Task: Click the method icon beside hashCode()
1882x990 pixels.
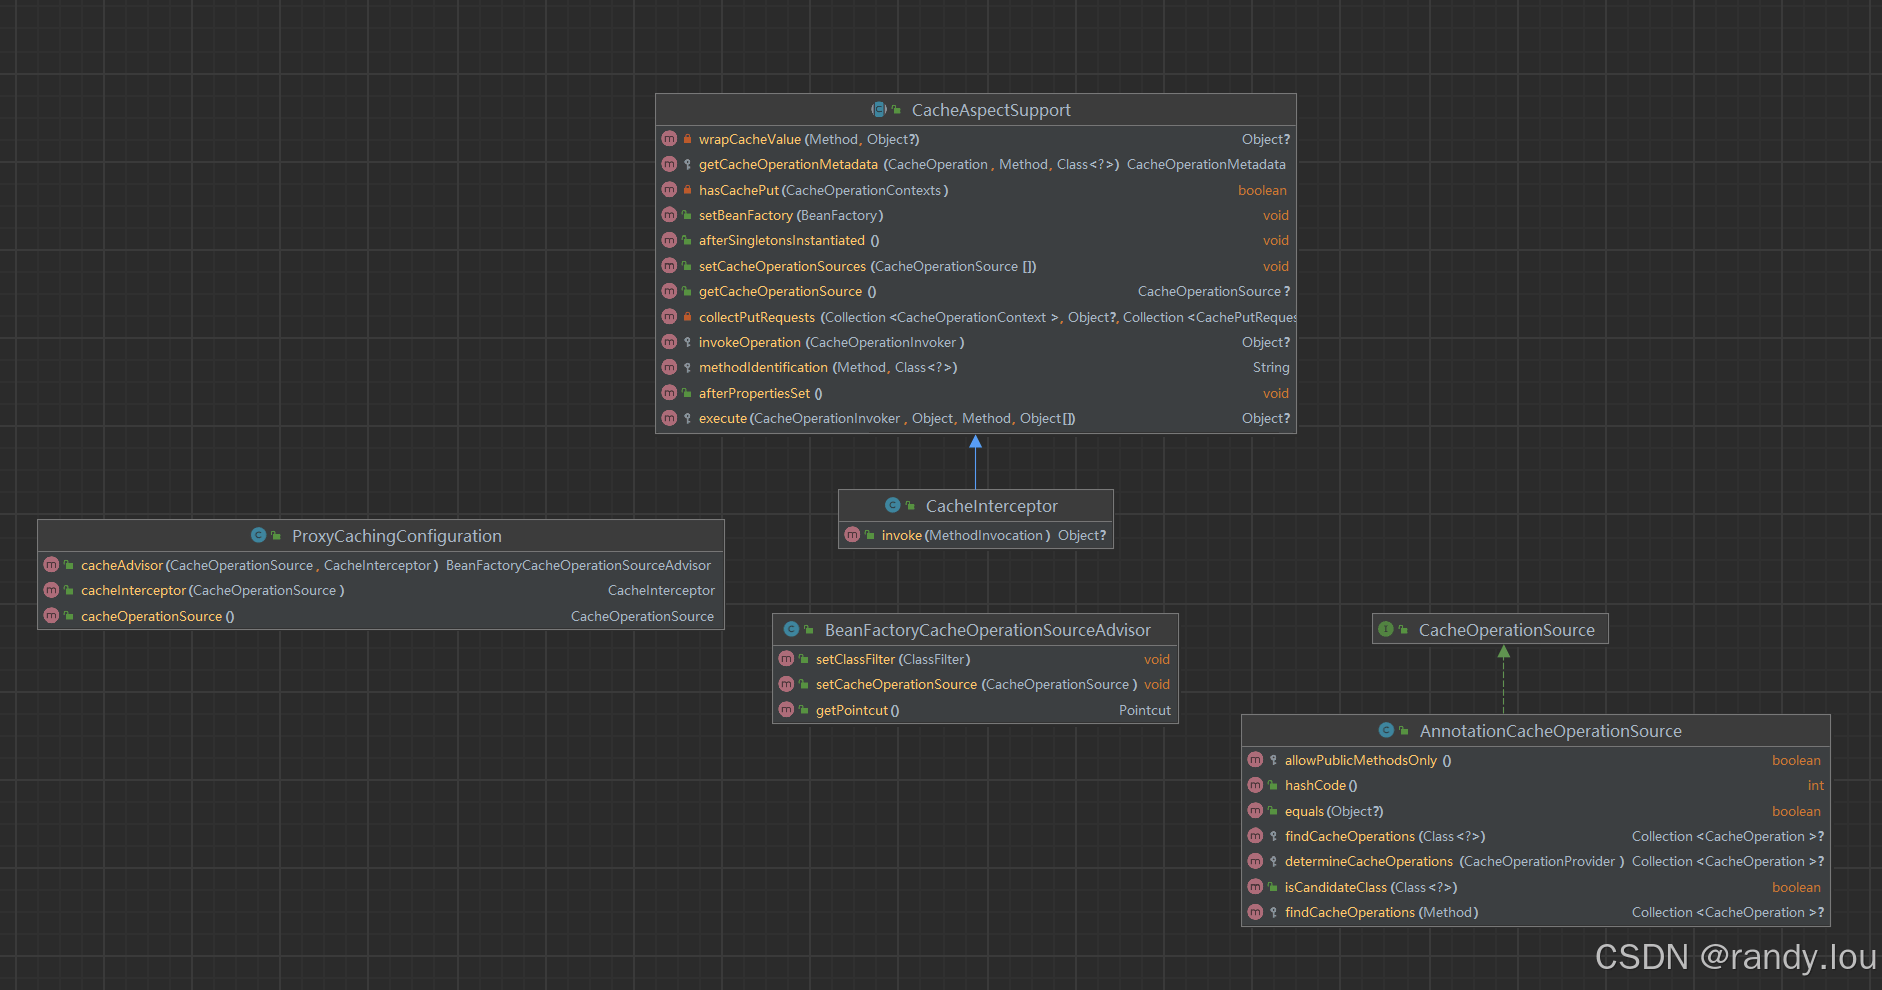Action: 1255,786
